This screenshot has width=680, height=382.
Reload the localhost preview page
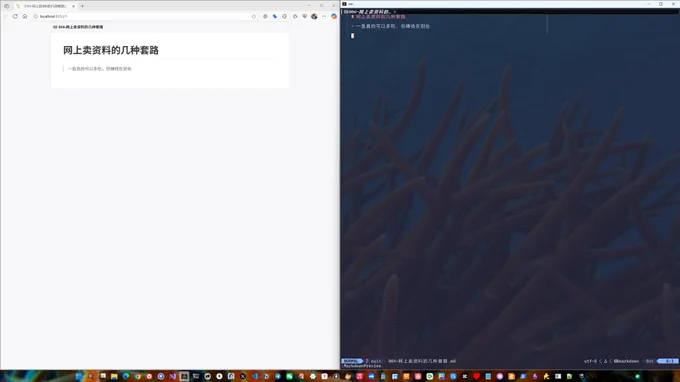[x=15, y=16]
